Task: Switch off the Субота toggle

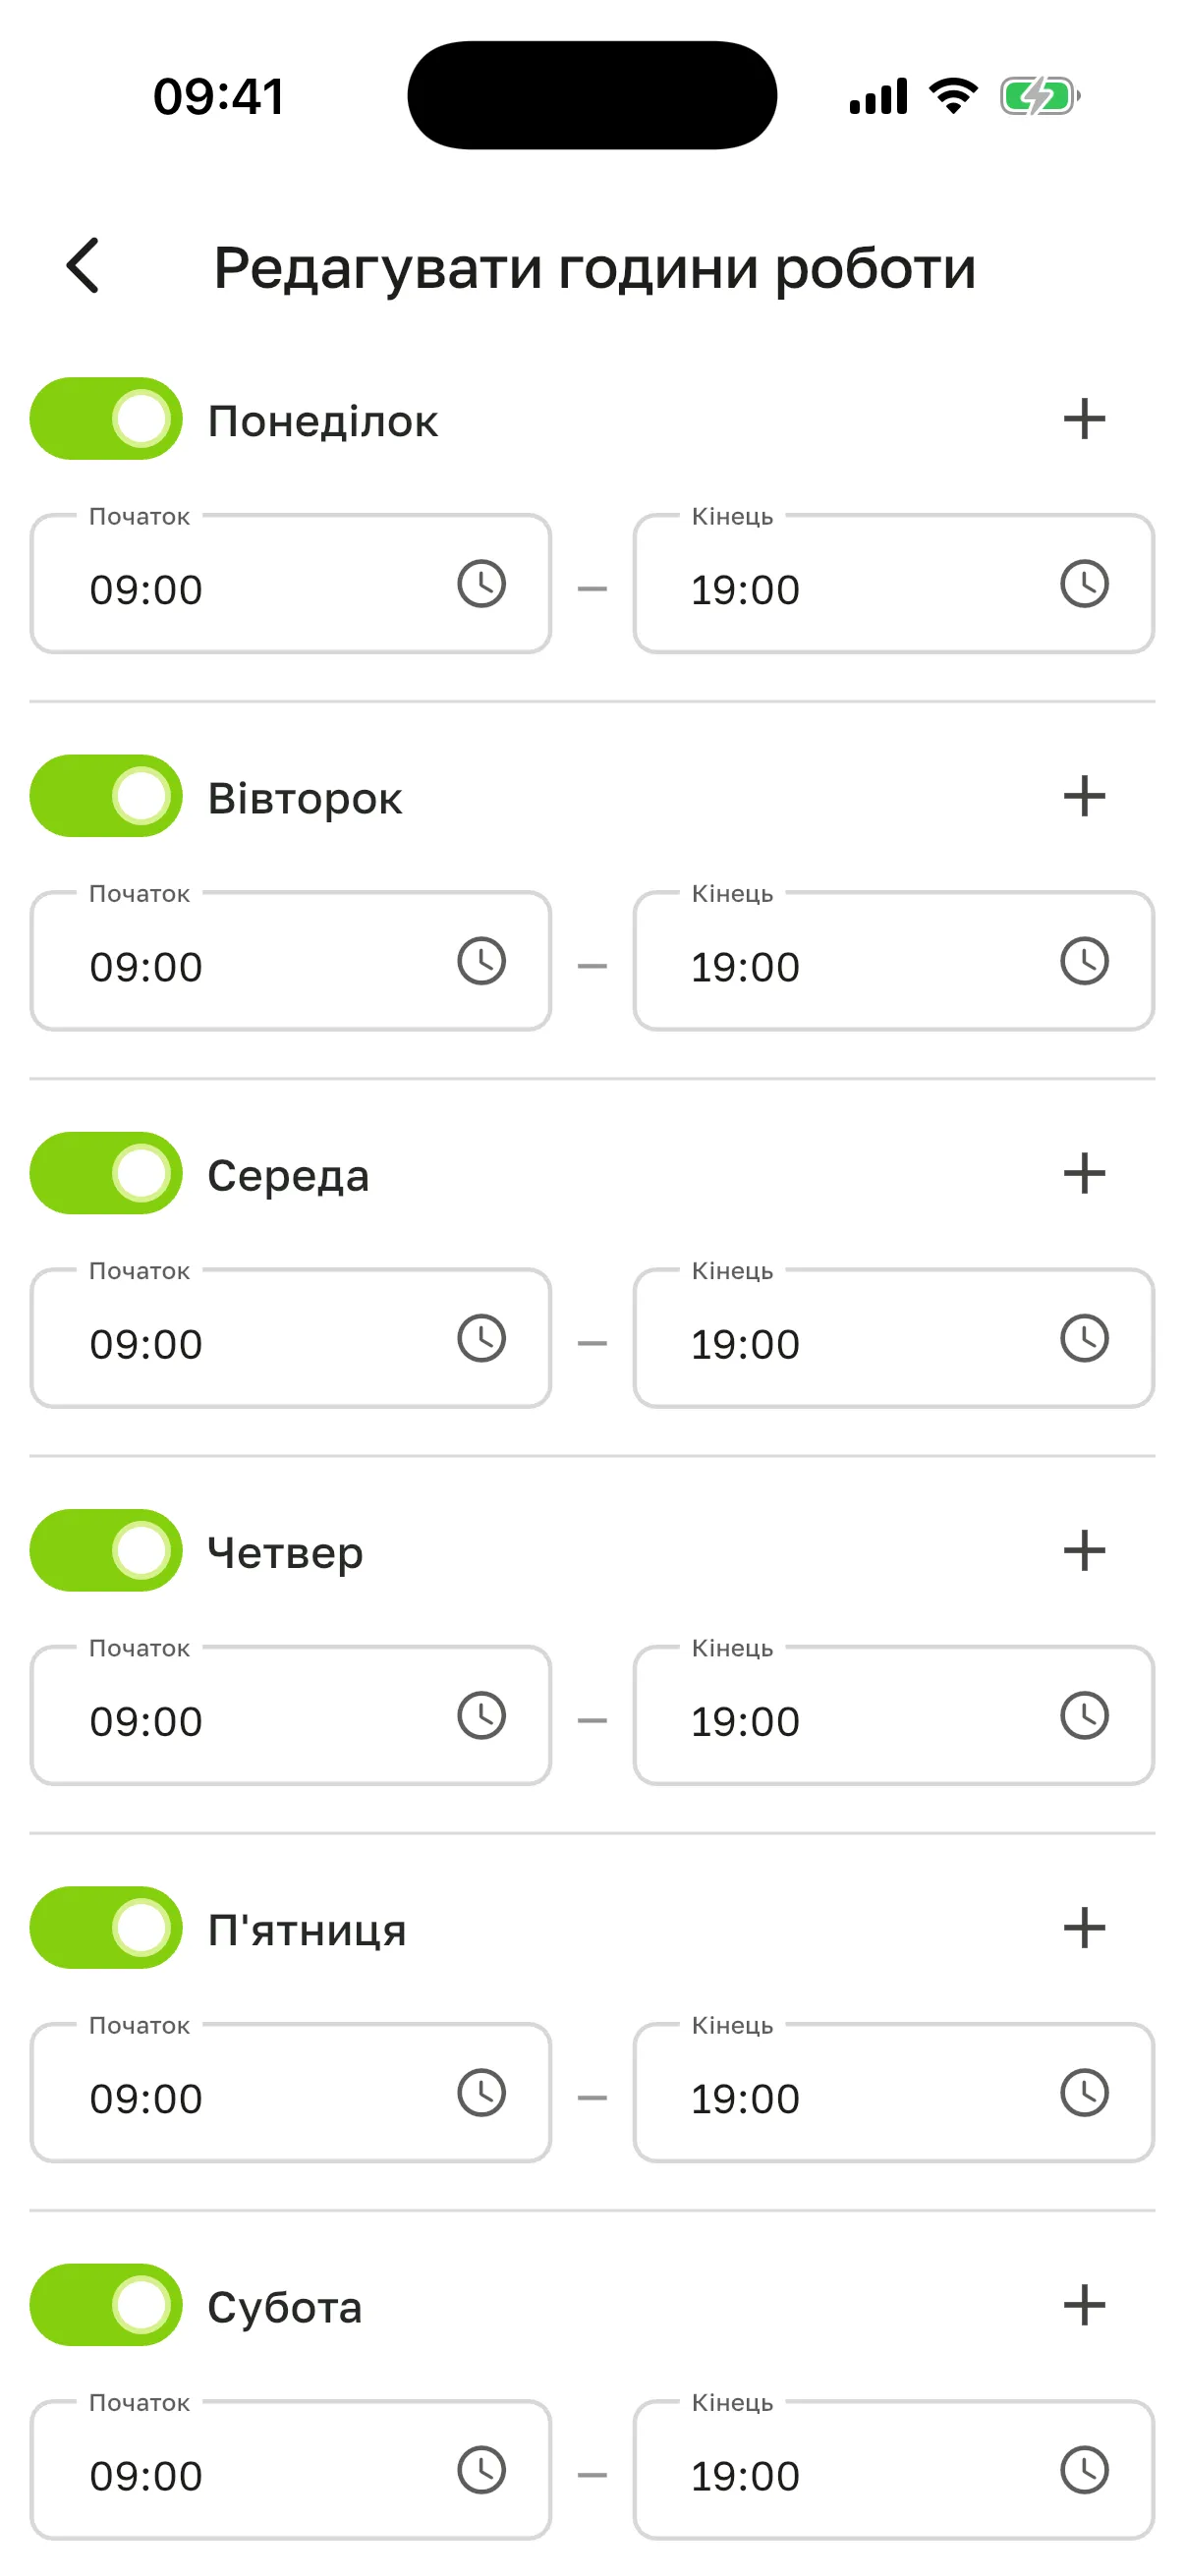Action: point(106,2305)
